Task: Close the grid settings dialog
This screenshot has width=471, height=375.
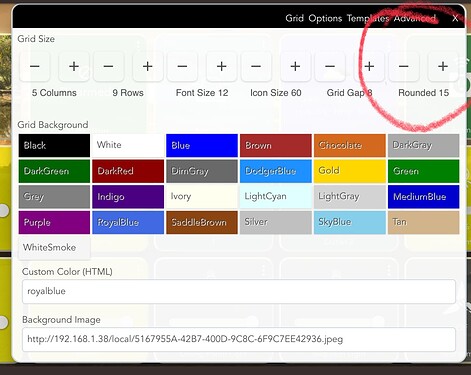Action: (x=455, y=18)
